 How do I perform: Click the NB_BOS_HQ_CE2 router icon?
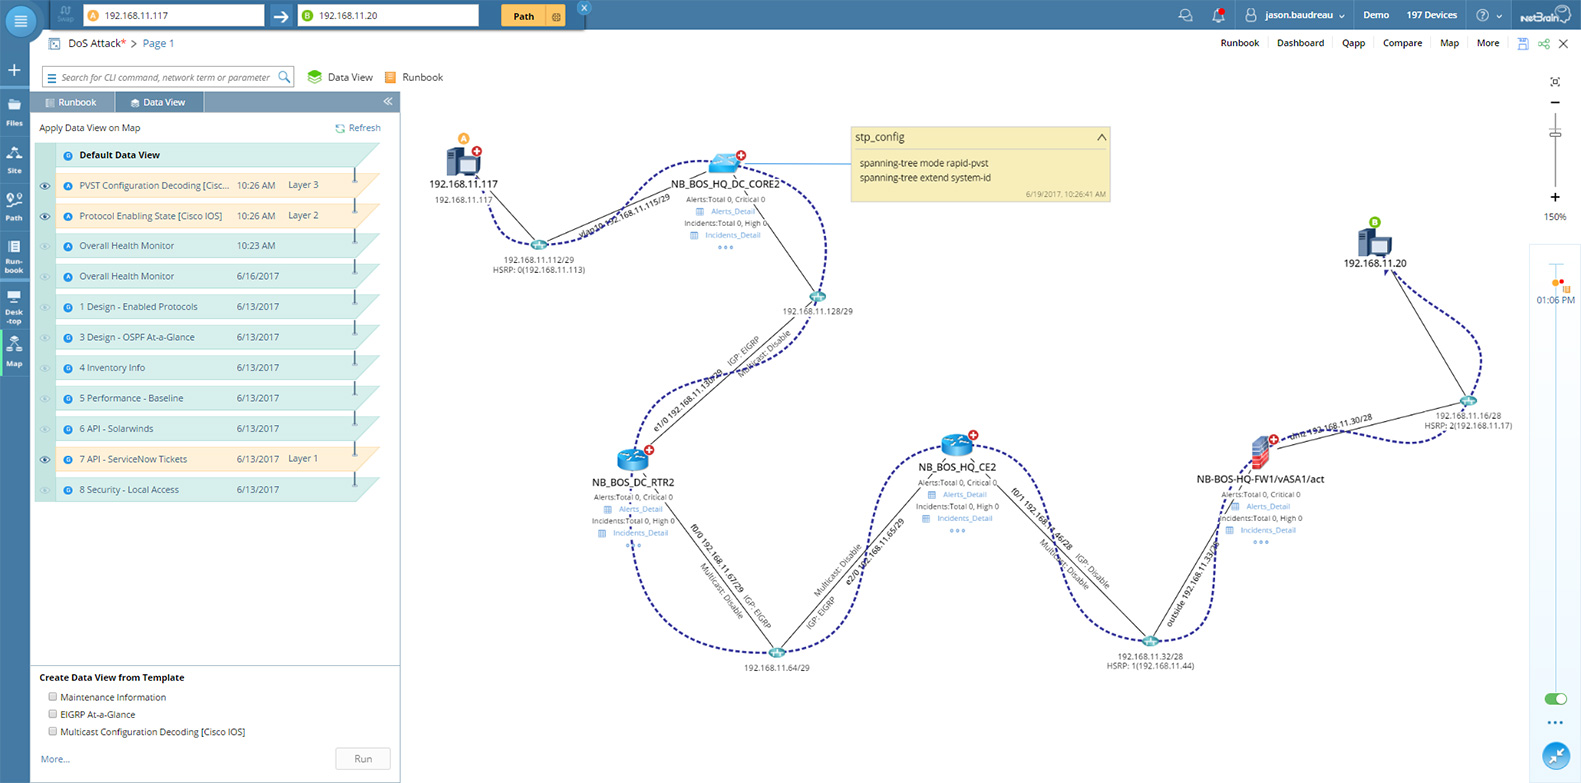(x=957, y=445)
